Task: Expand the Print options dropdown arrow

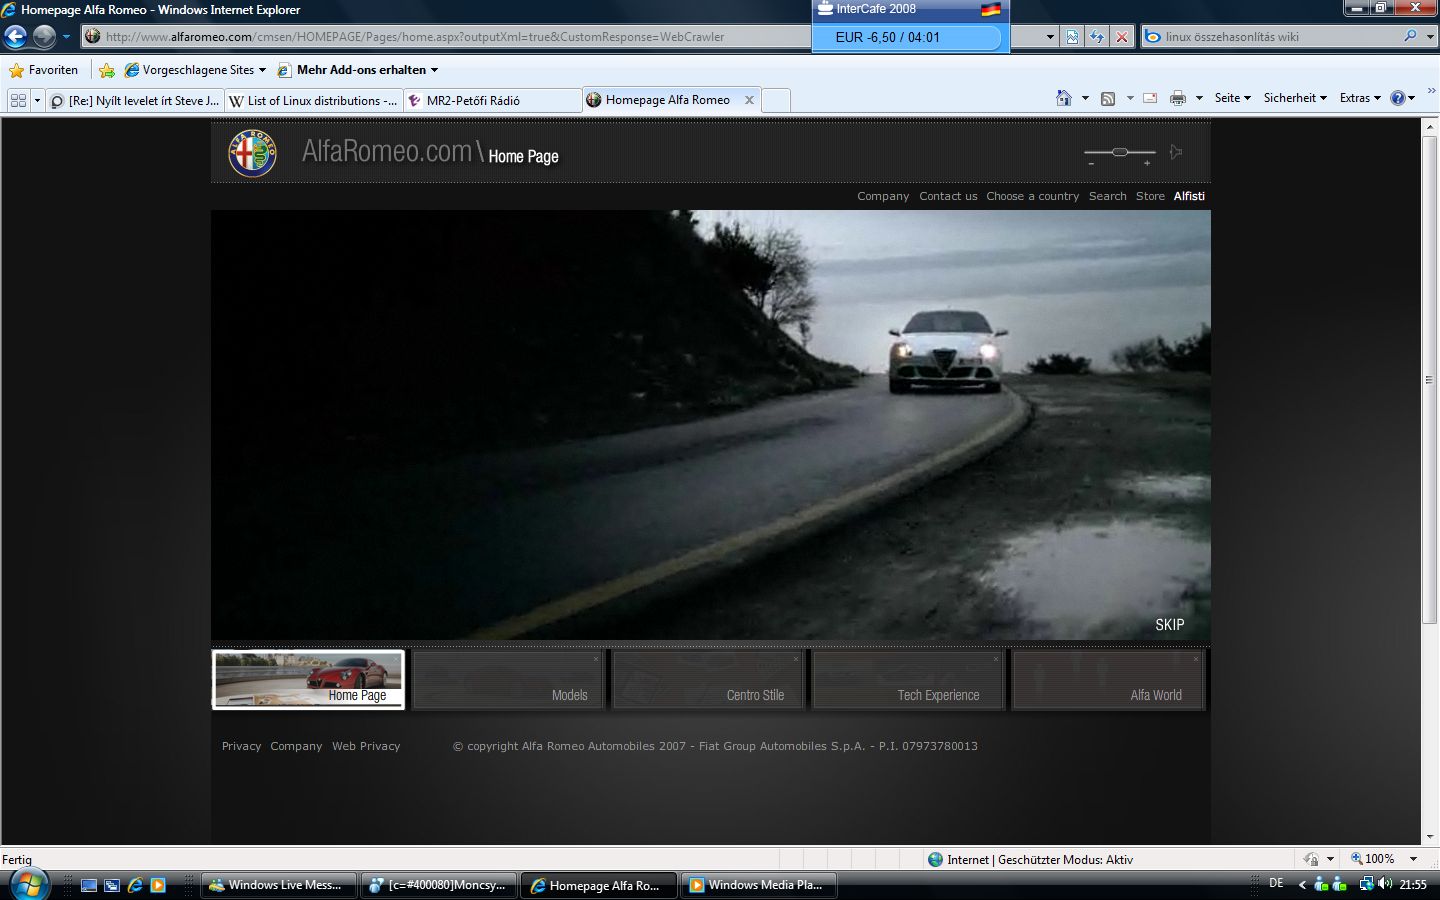Action: (1199, 98)
